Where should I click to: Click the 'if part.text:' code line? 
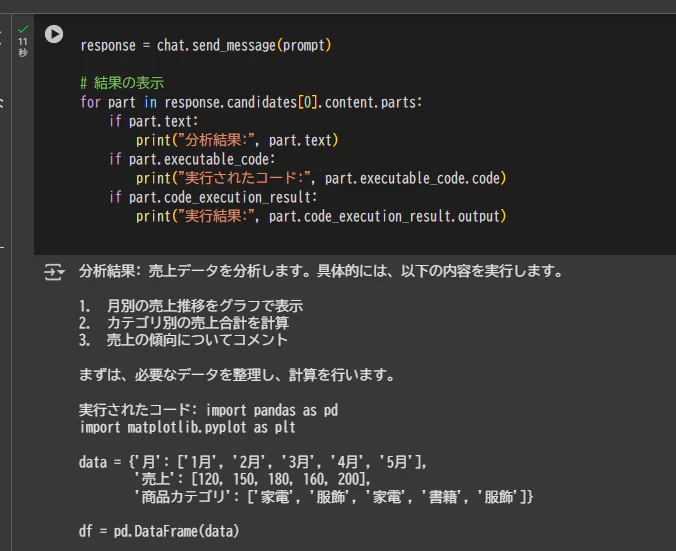153,121
